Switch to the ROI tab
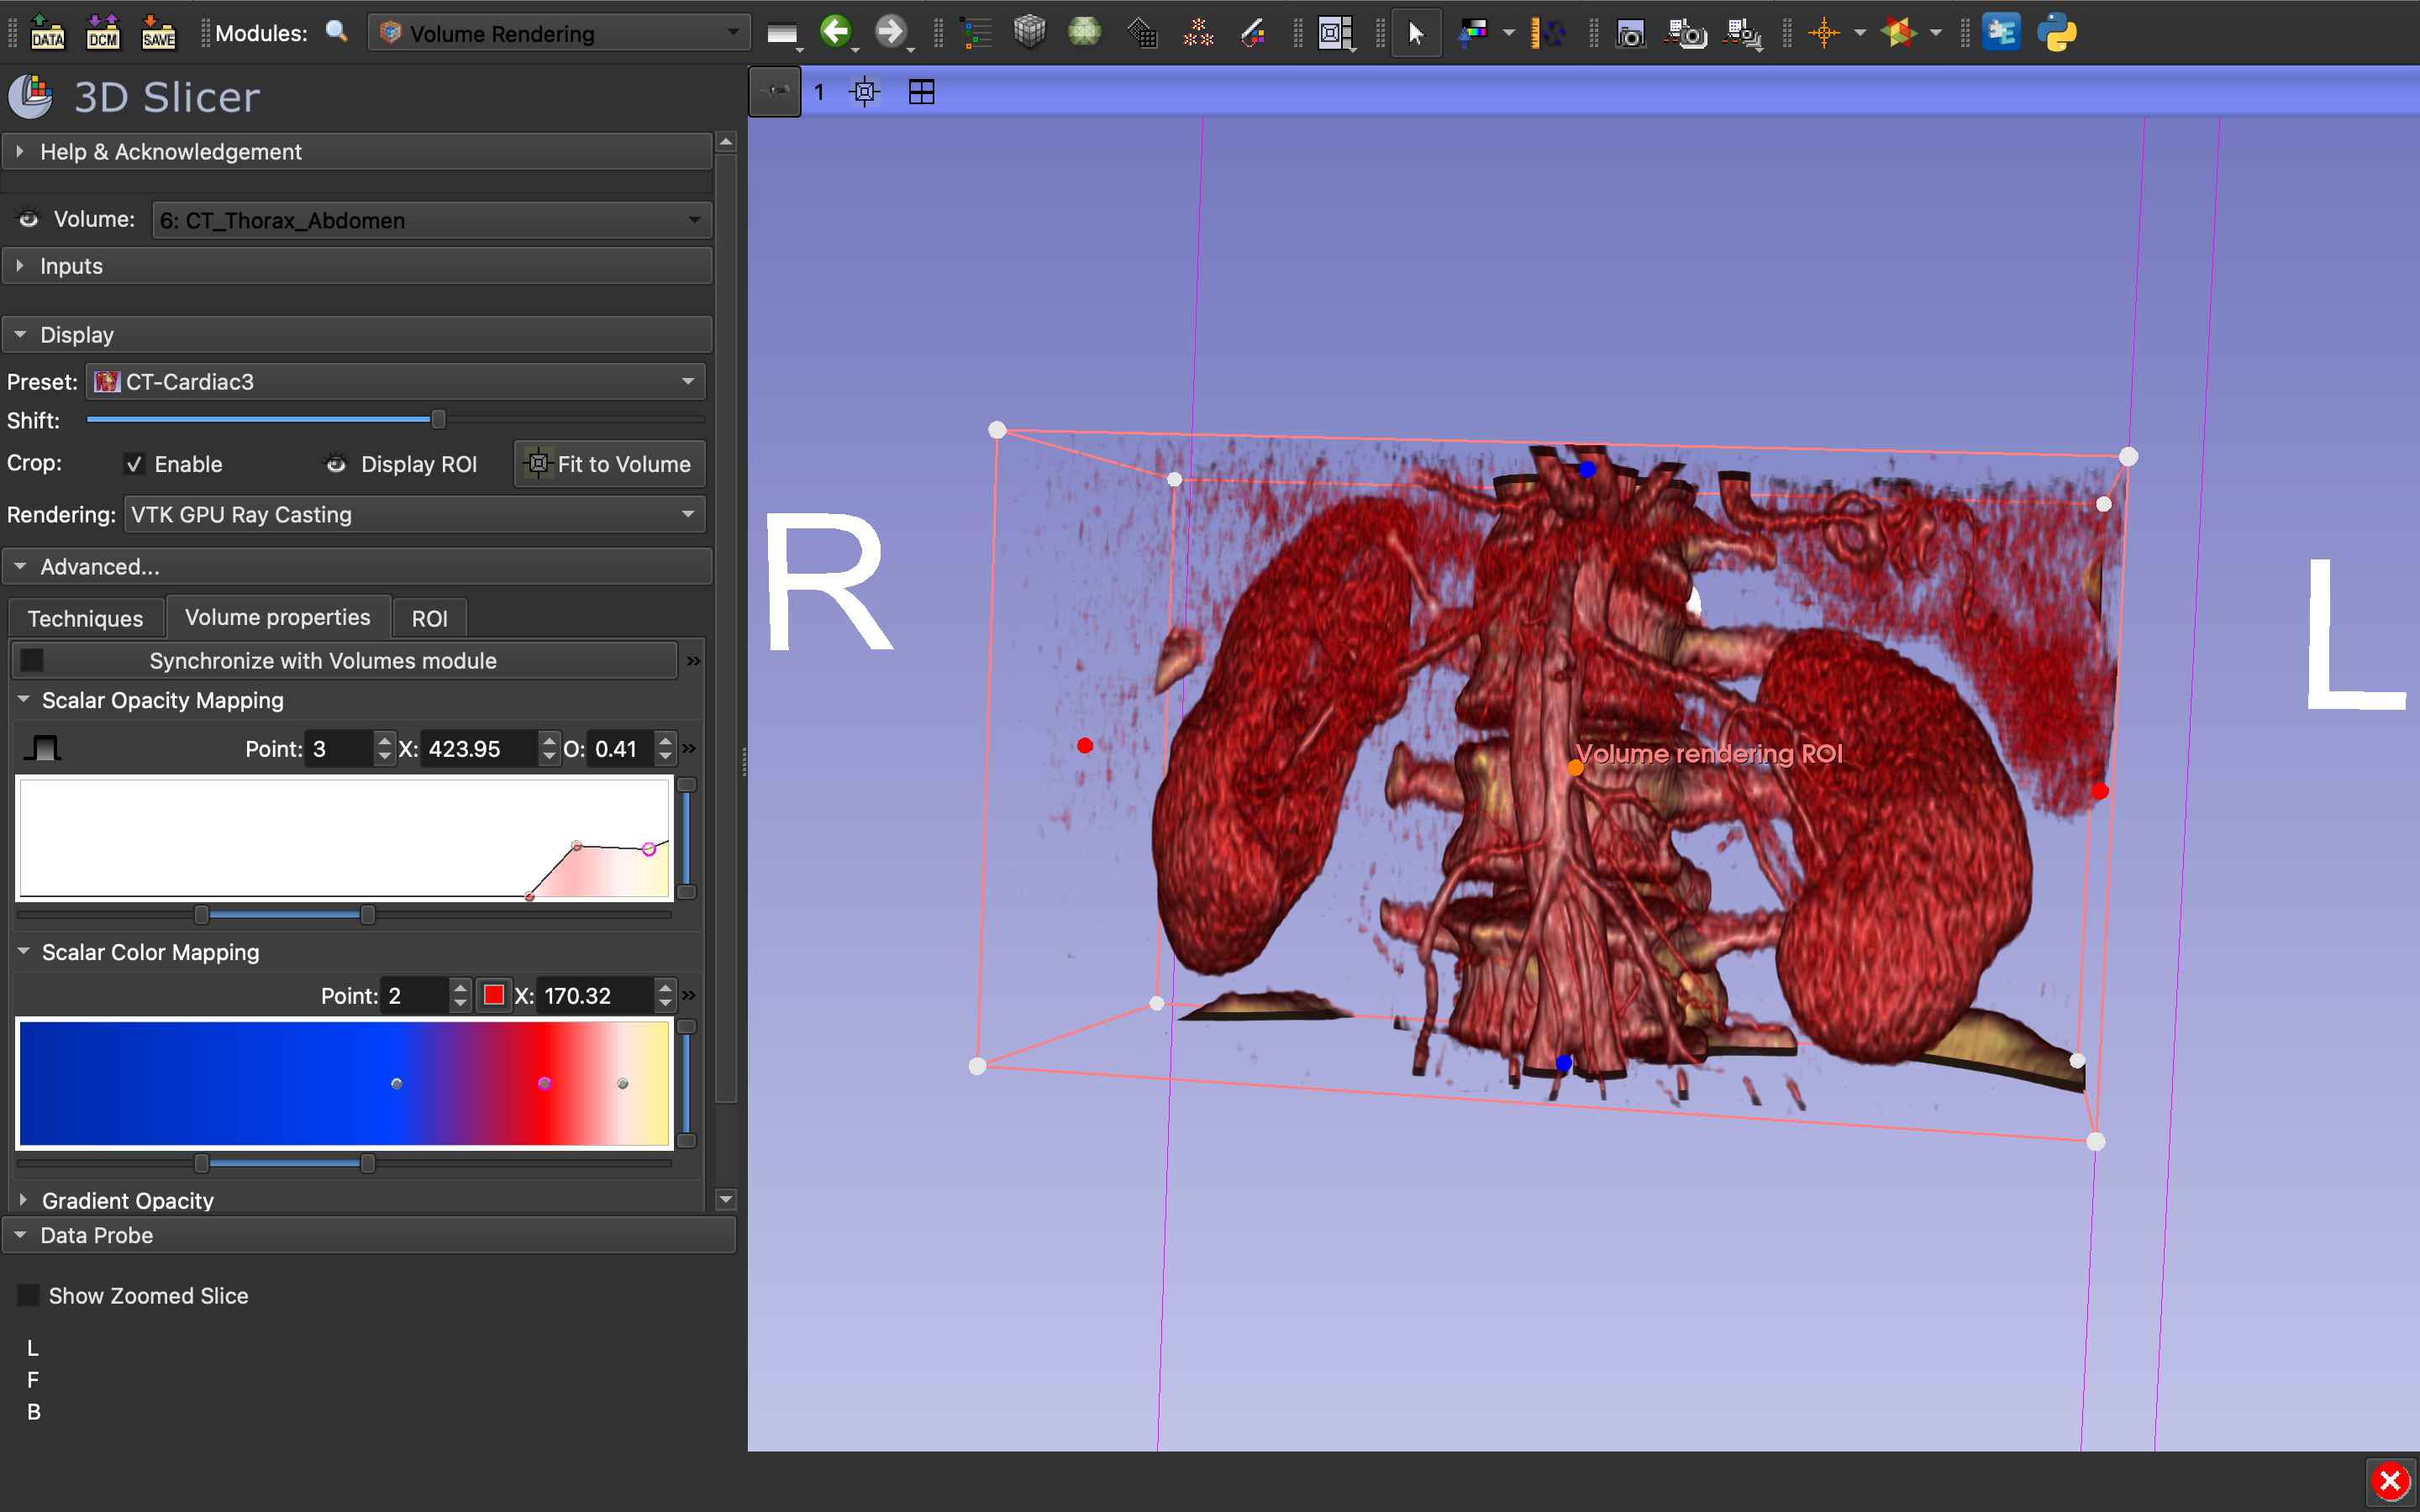Image resolution: width=2420 pixels, height=1512 pixels. pyautogui.click(x=429, y=618)
